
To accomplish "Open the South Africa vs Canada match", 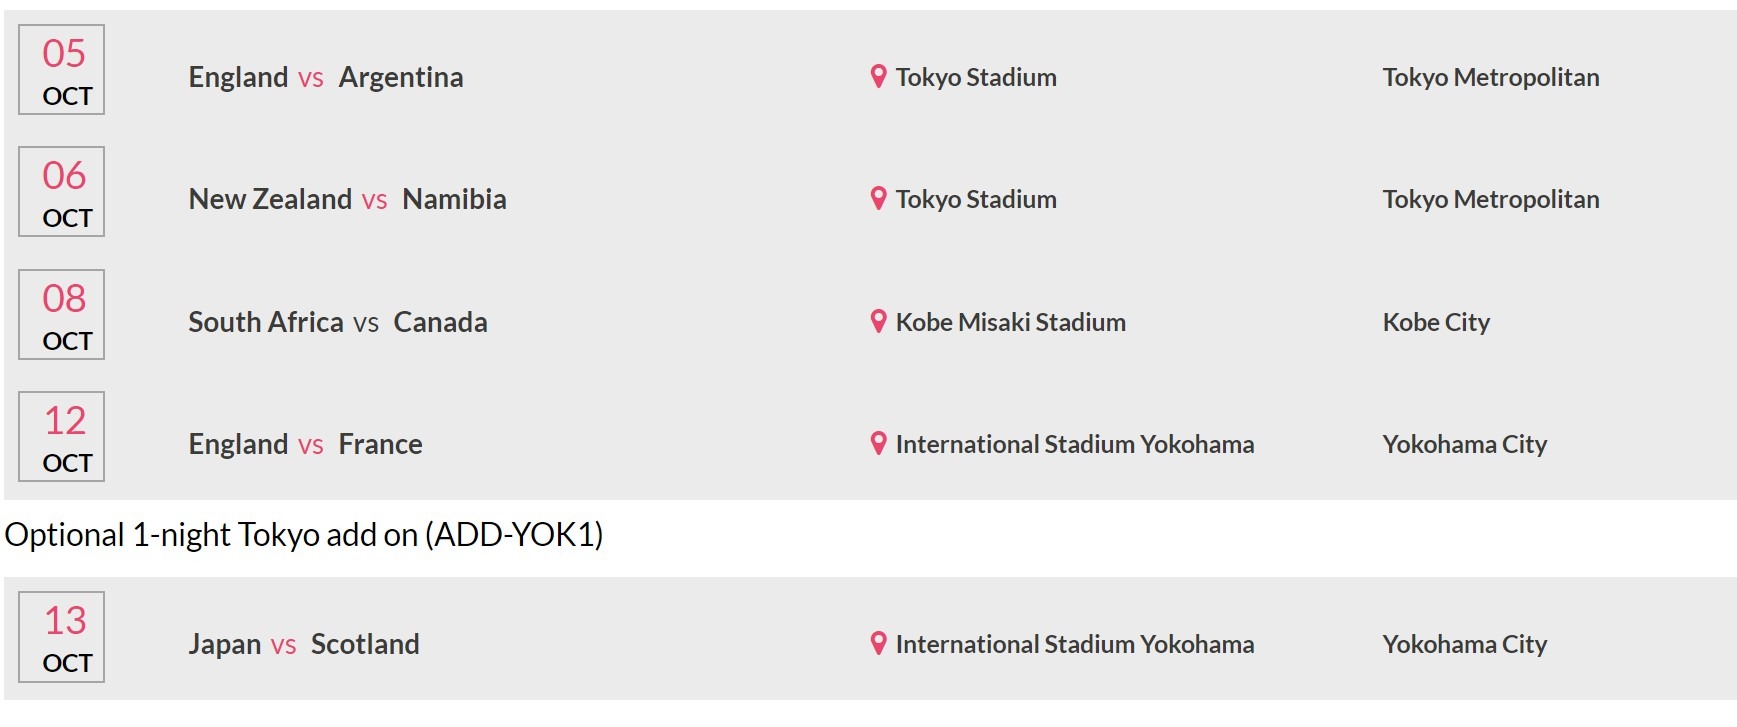I will [x=338, y=322].
